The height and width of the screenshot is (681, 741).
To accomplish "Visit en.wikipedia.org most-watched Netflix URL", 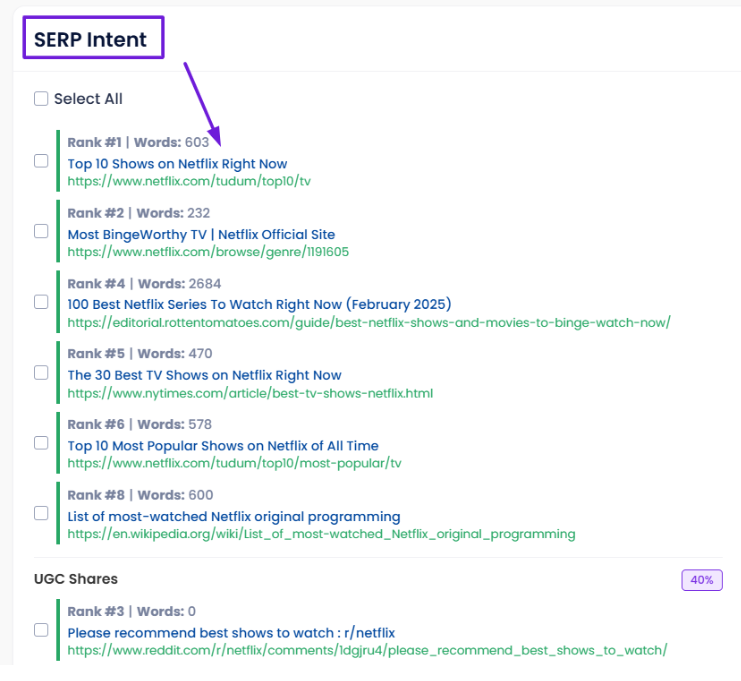I will pyautogui.click(x=321, y=534).
